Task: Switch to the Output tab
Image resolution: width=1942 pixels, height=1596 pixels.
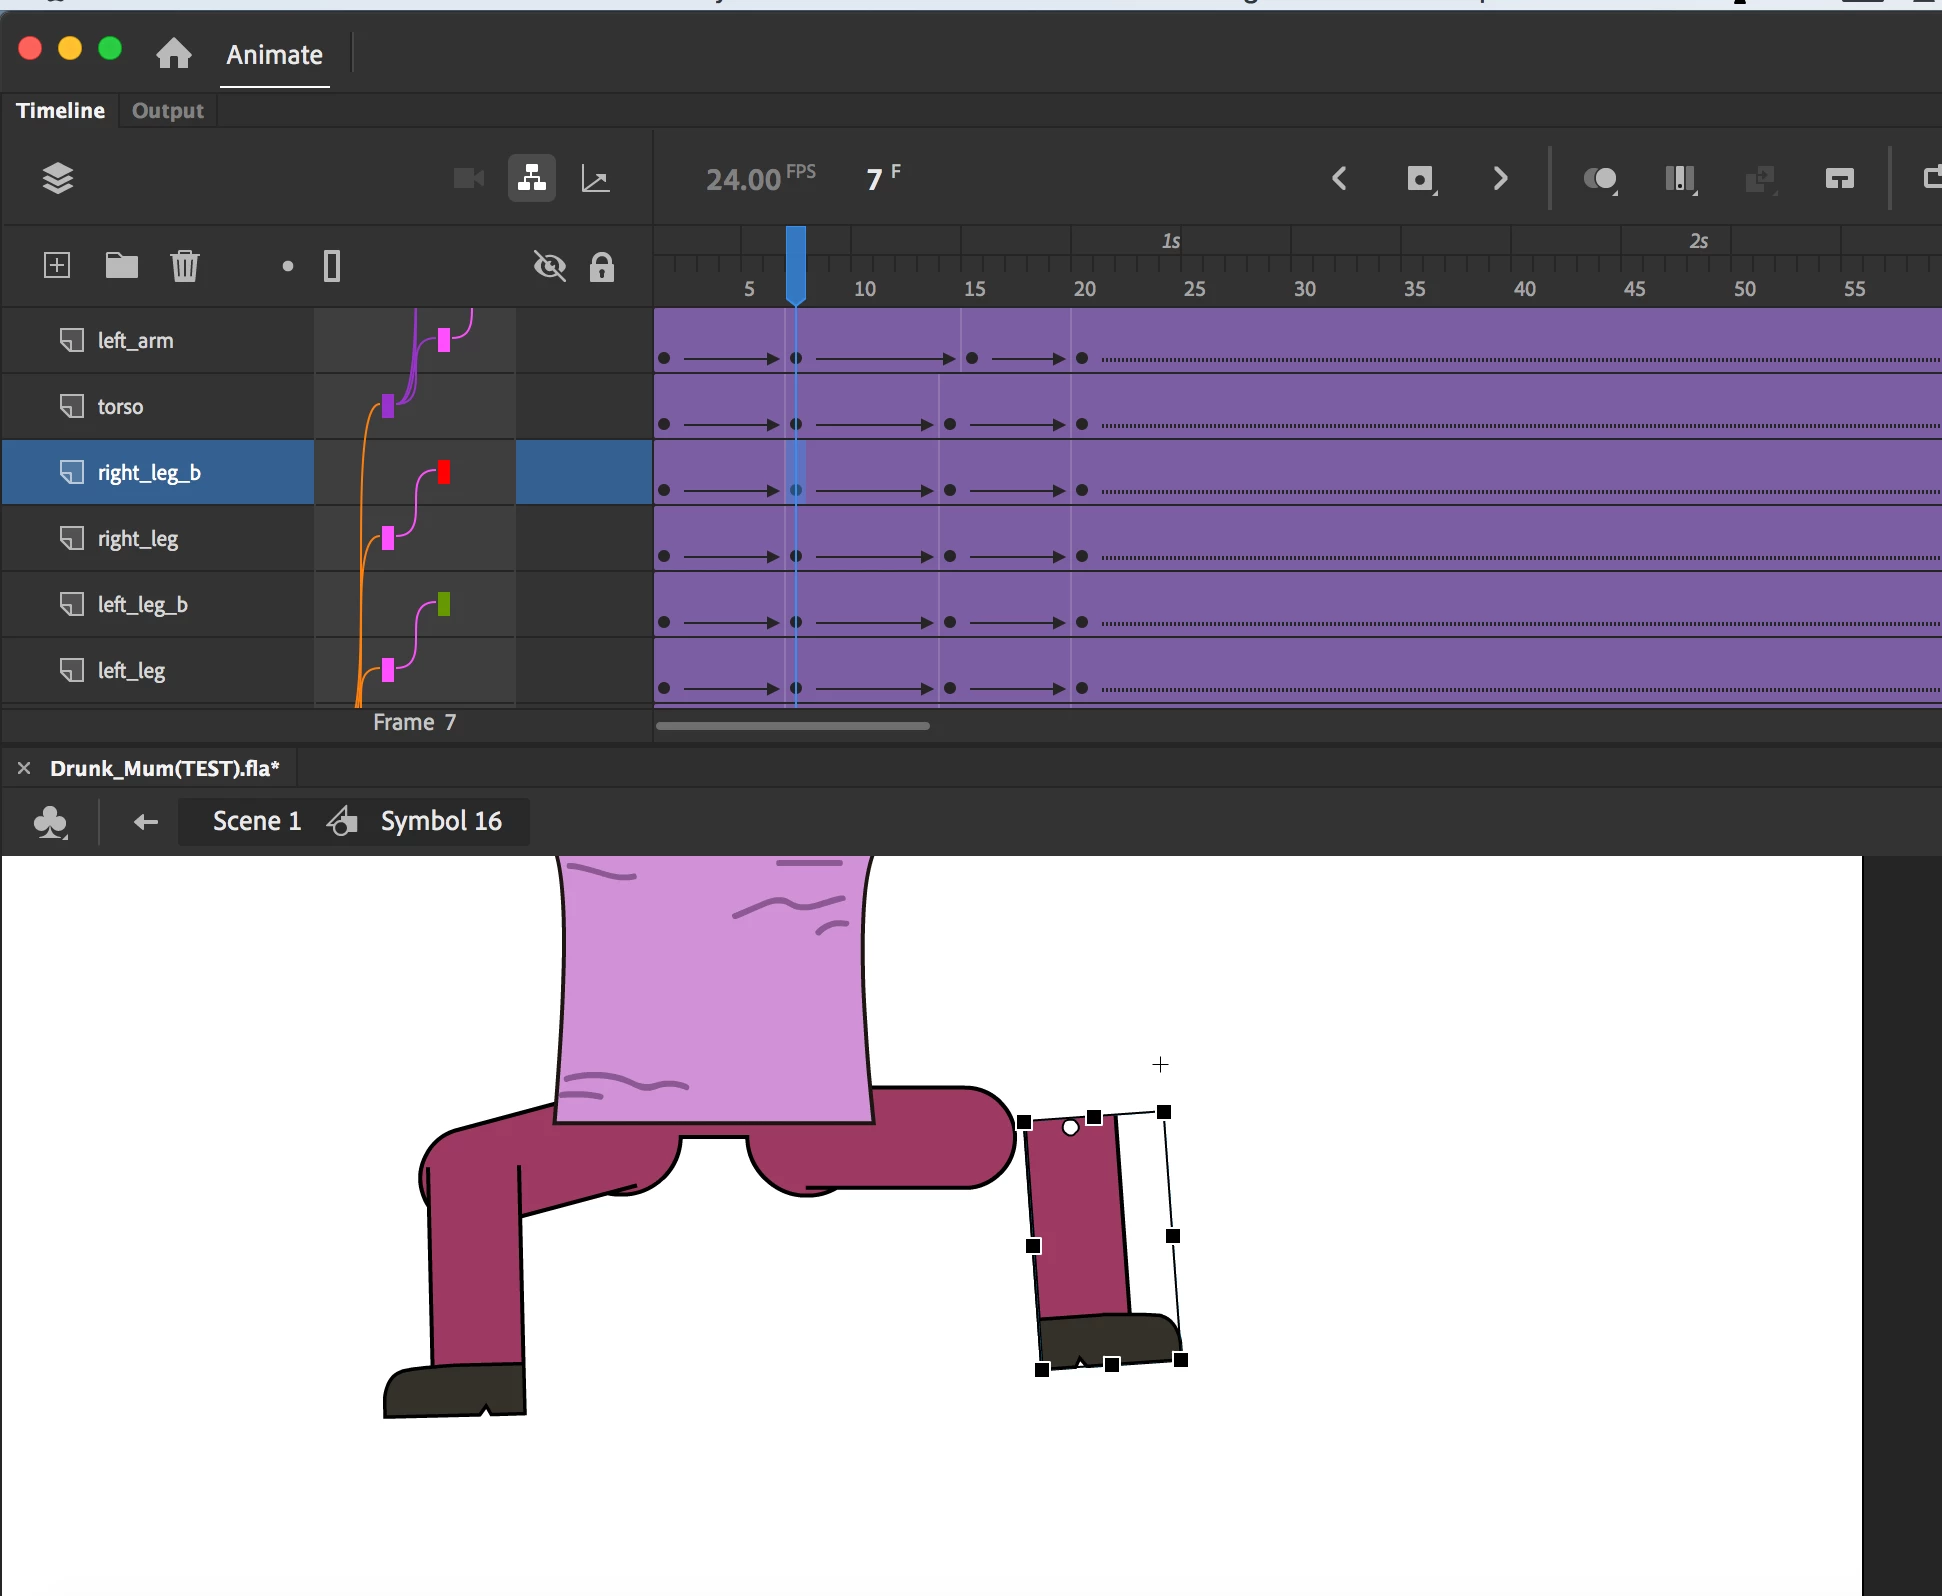Action: click(x=167, y=111)
